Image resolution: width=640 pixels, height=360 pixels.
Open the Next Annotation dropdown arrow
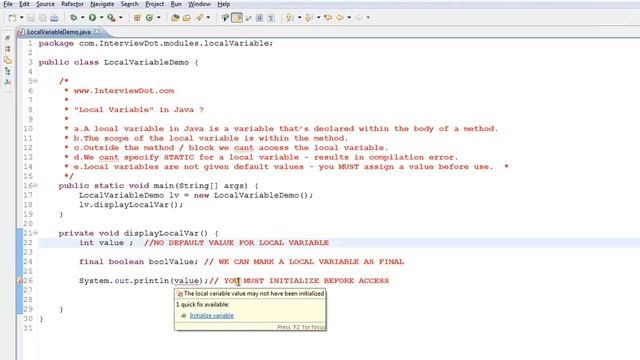click(x=299, y=18)
